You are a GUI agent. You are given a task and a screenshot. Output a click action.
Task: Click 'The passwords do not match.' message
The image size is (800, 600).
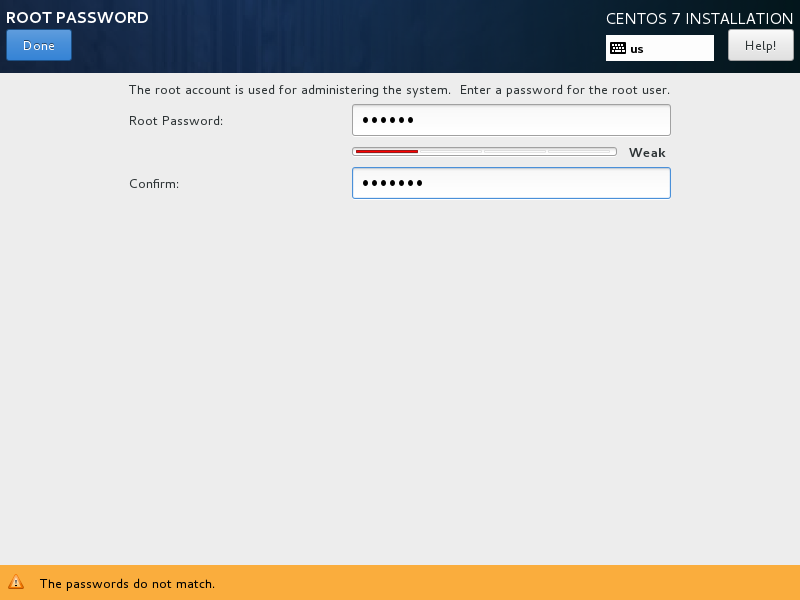coord(128,584)
